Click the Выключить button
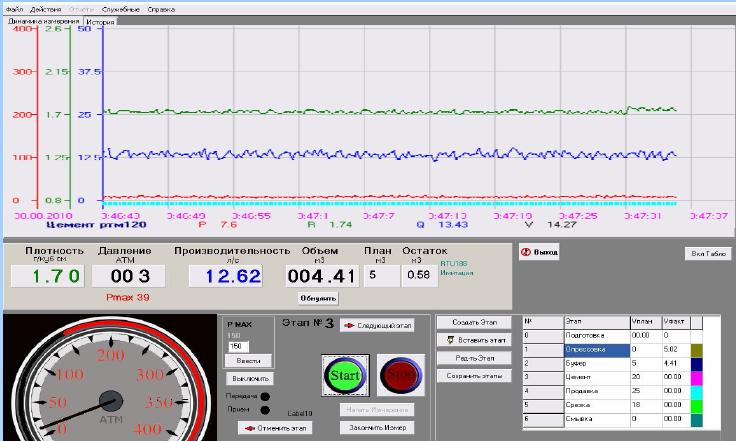This screenshot has height=441, width=736. [250, 379]
